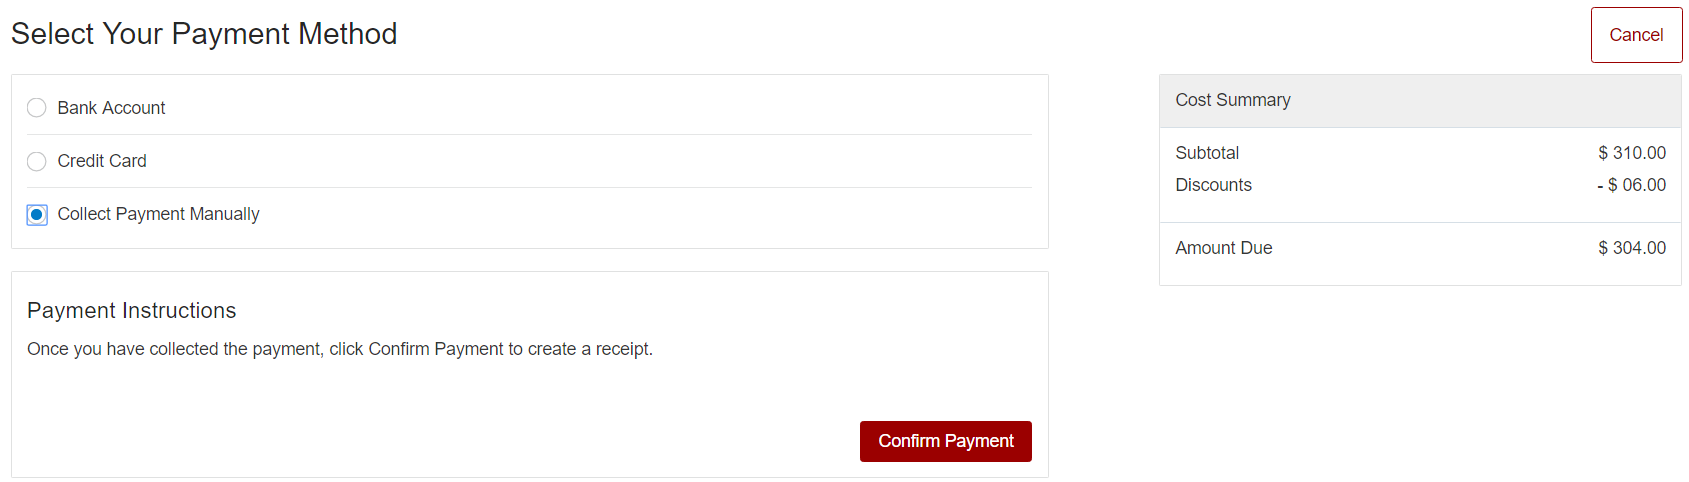Image resolution: width=1689 pixels, height=482 pixels.
Task: Click the Collect Payment Manually label text
Action: tap(158, 214)
